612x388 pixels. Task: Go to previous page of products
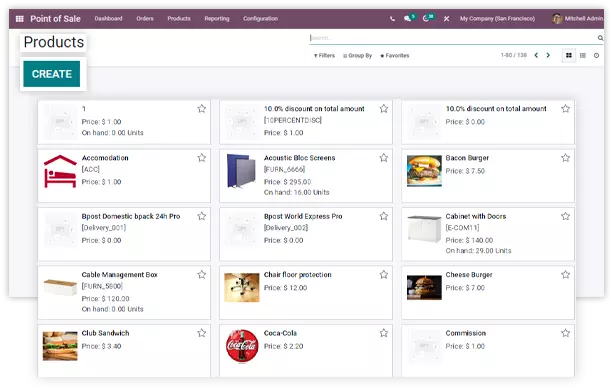pos(536,55)
